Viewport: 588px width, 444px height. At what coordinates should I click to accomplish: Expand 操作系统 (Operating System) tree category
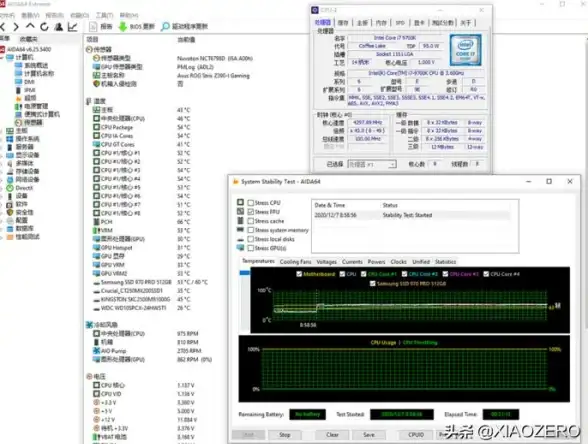click(x=2, y=139)
